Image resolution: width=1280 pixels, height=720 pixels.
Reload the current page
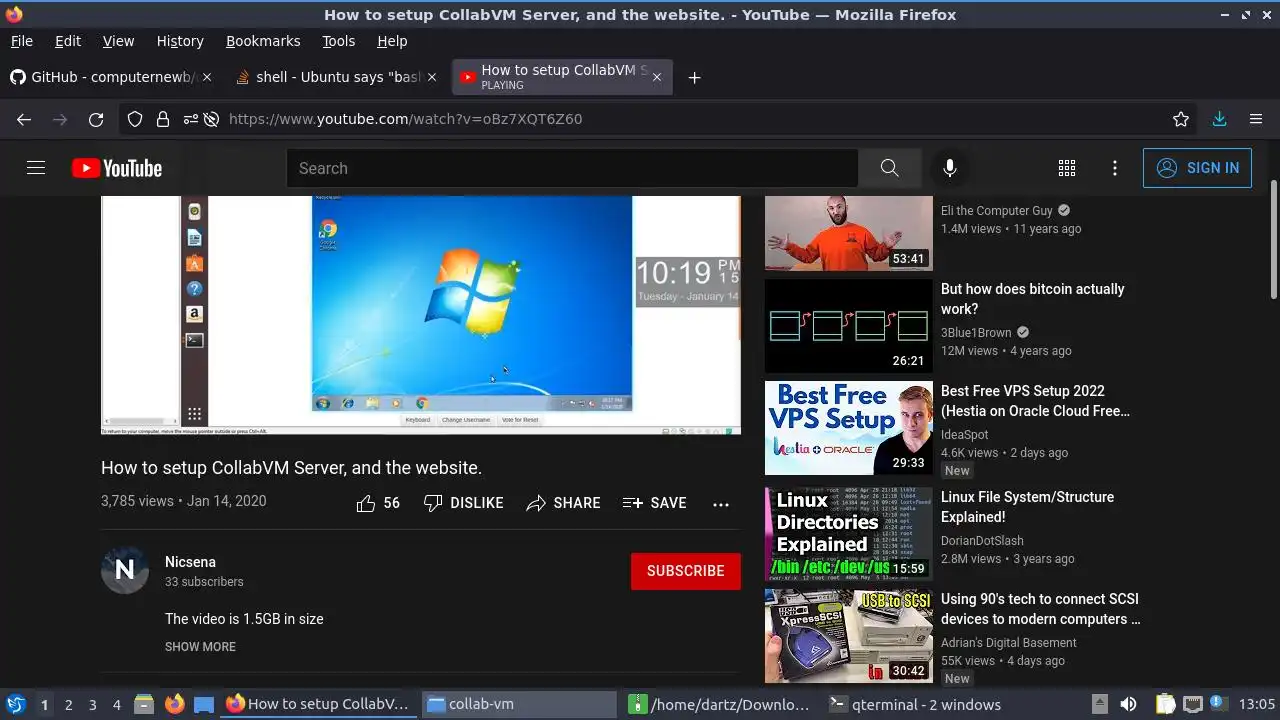tap(96, 119)
